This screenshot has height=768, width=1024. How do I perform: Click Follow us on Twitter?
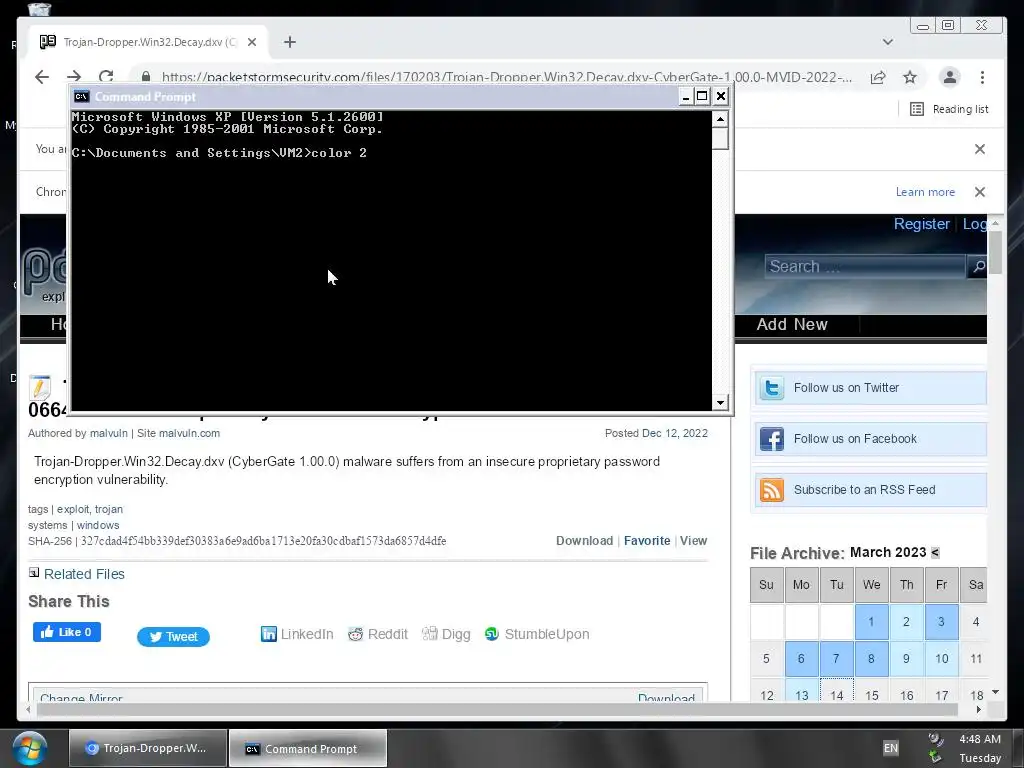click(869, 388)
